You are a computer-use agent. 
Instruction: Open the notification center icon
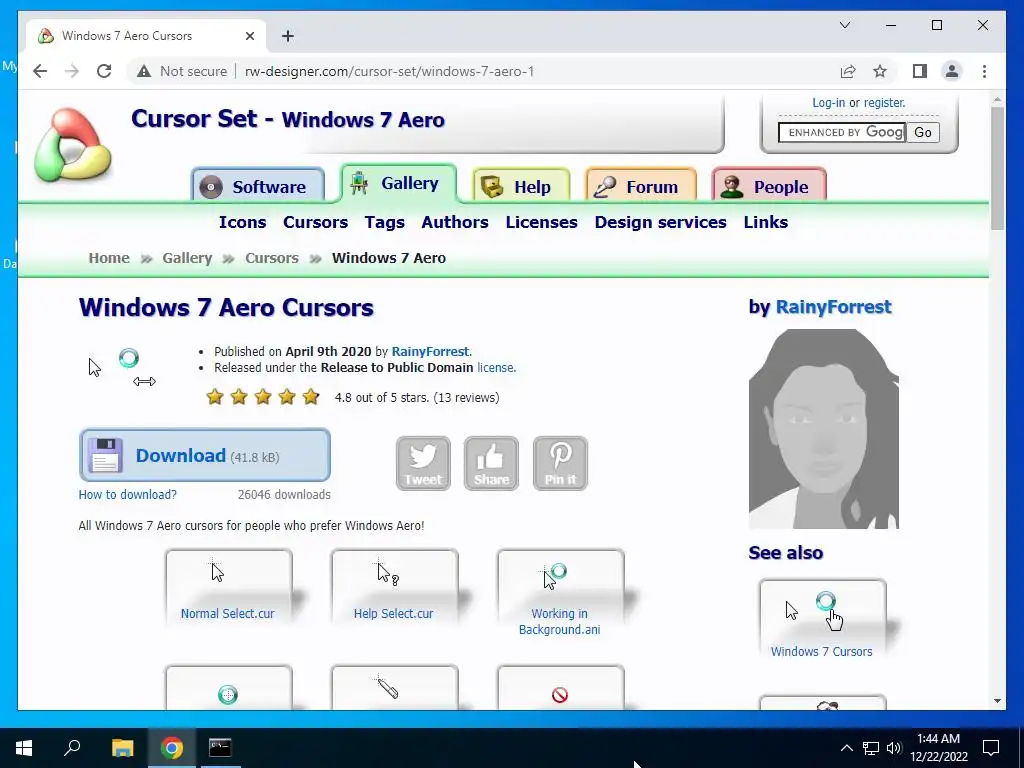pyautogui.click(x=991, y=748)
